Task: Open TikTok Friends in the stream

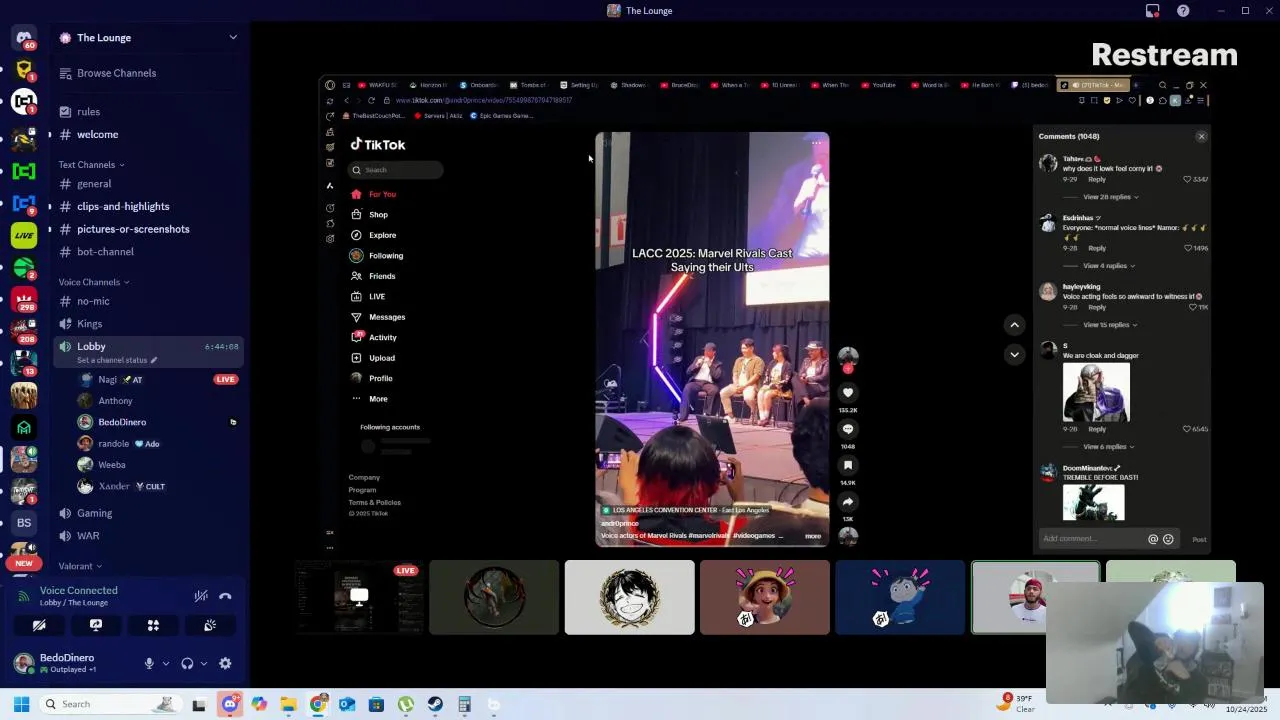Action: click(x=382, y=276)
